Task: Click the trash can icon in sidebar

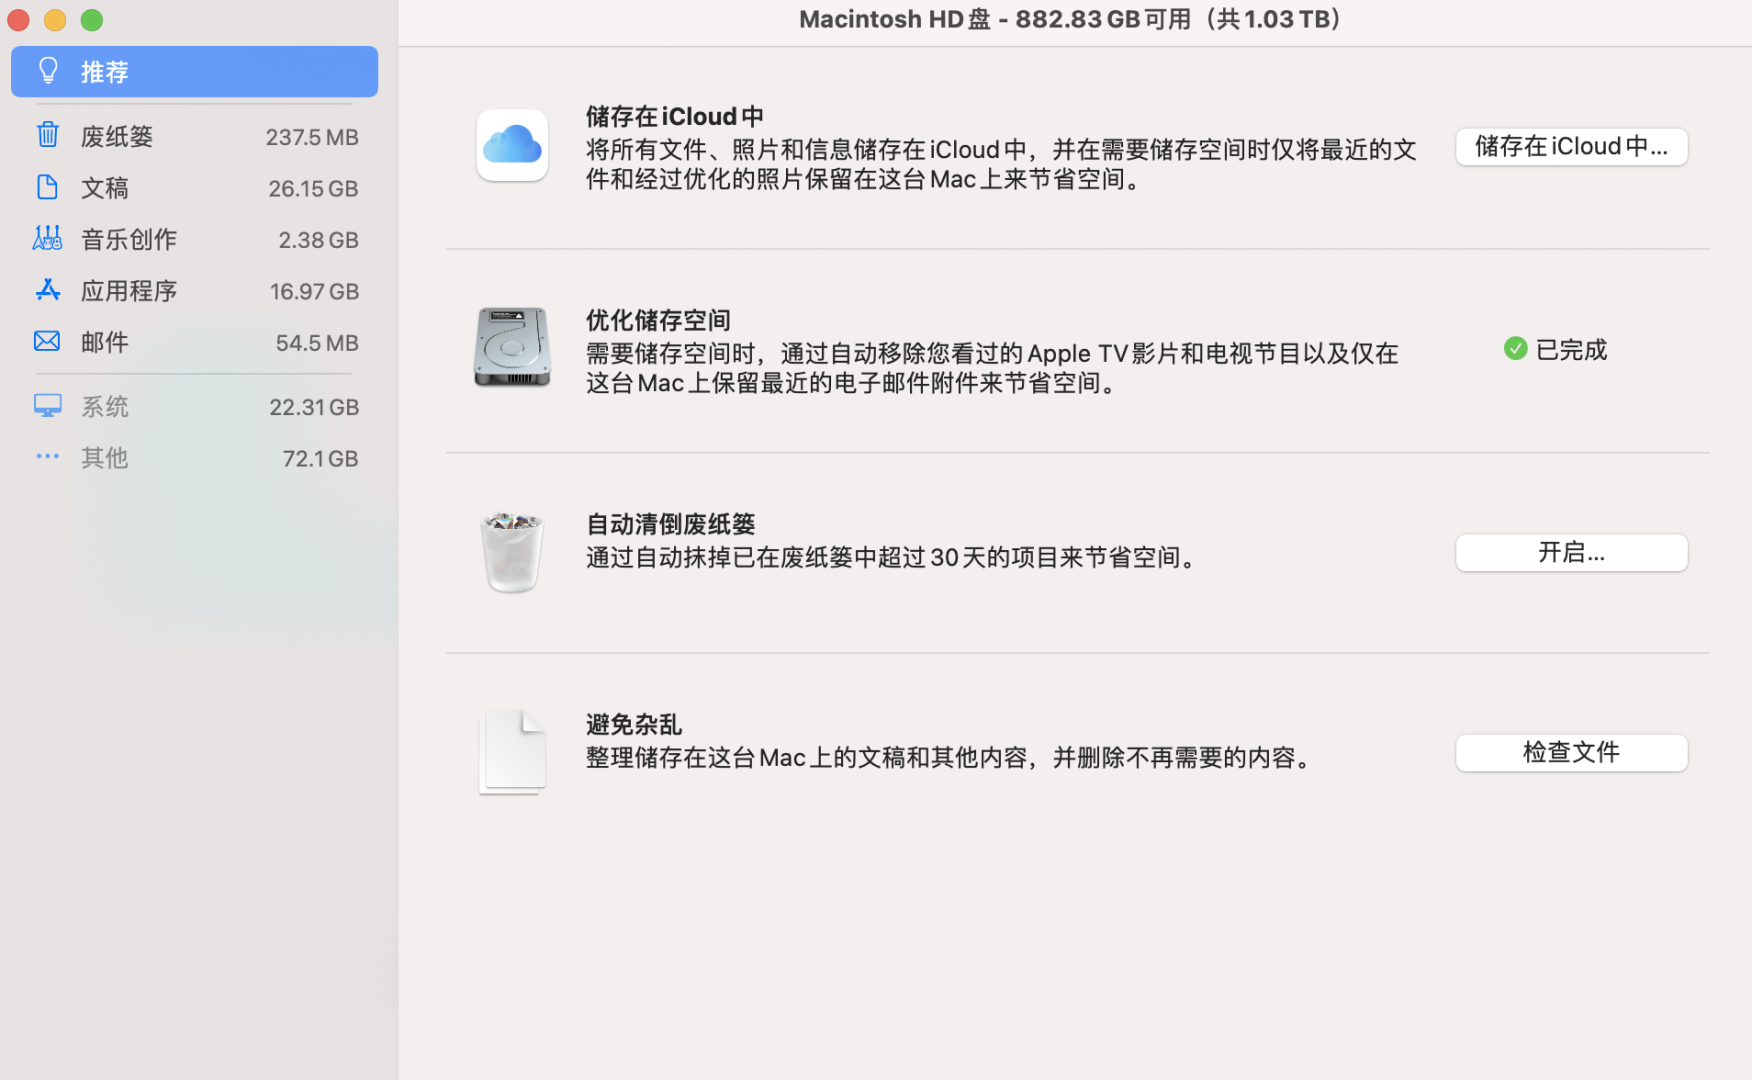Action: (48, 135)
